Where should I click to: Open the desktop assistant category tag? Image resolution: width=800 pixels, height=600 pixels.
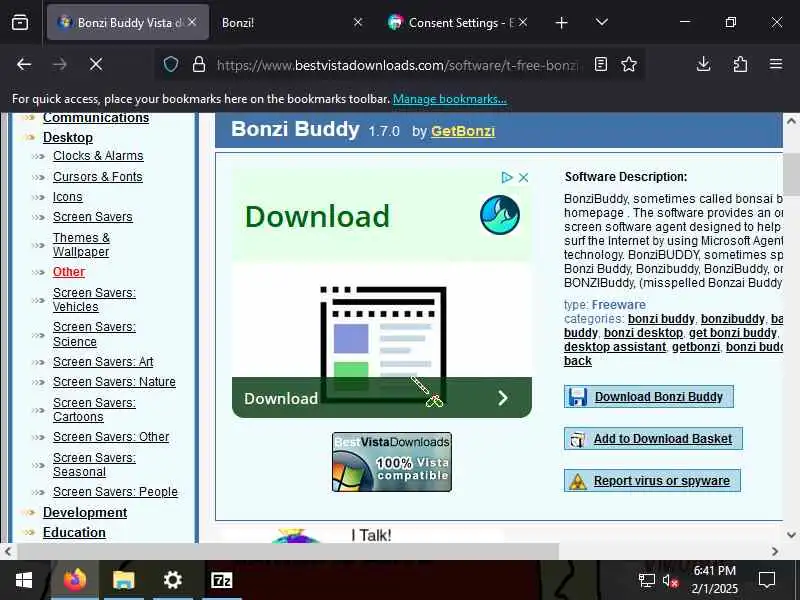pyautogui.click(x=615, y=347)
